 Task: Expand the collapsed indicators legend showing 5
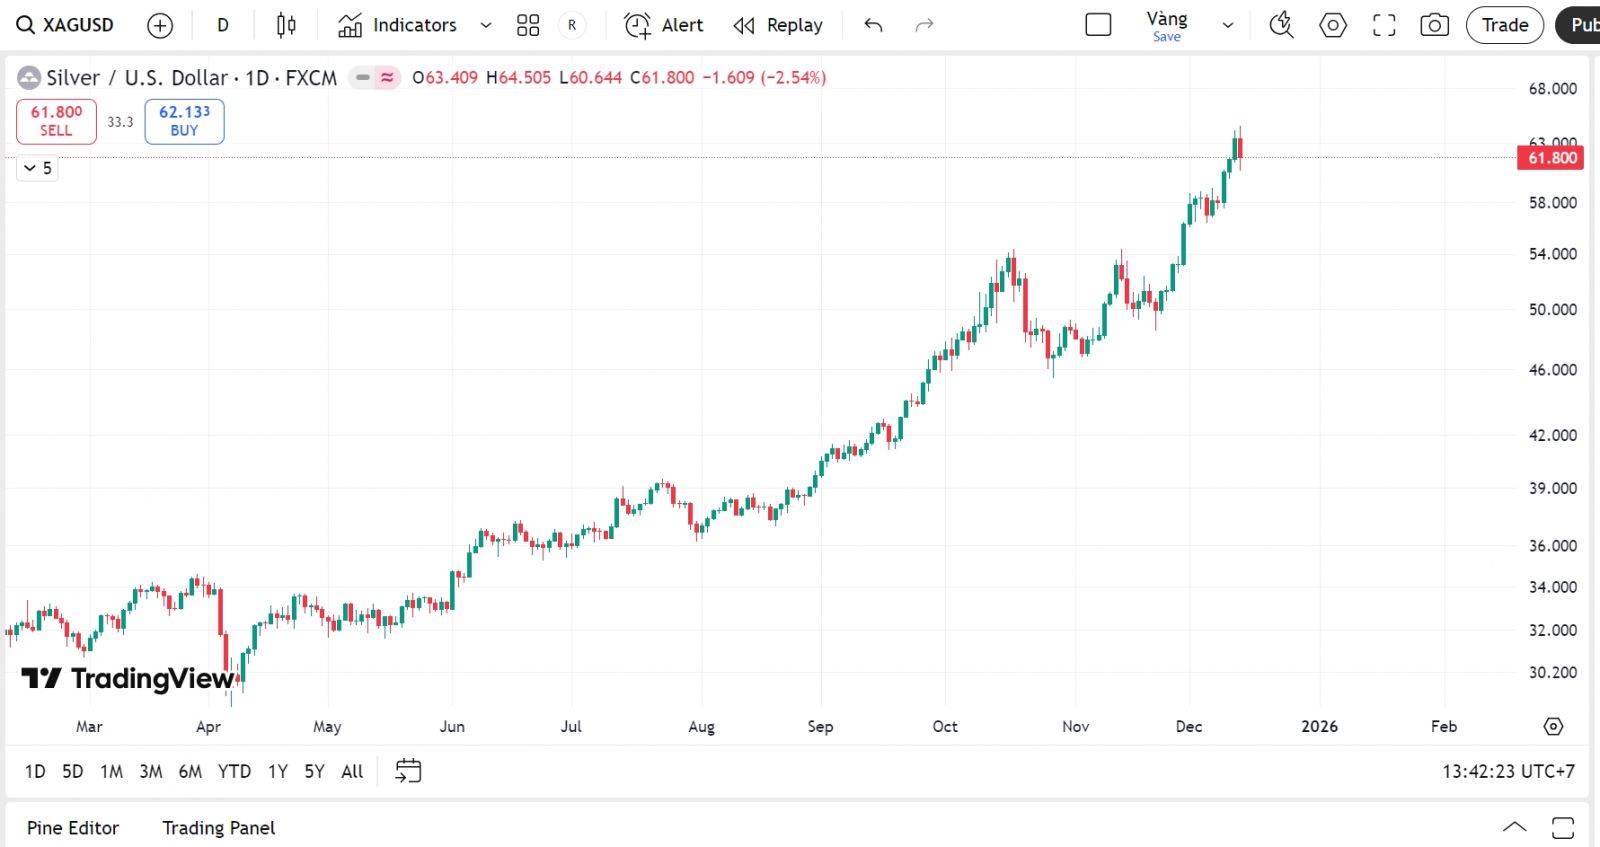[37, 168]
